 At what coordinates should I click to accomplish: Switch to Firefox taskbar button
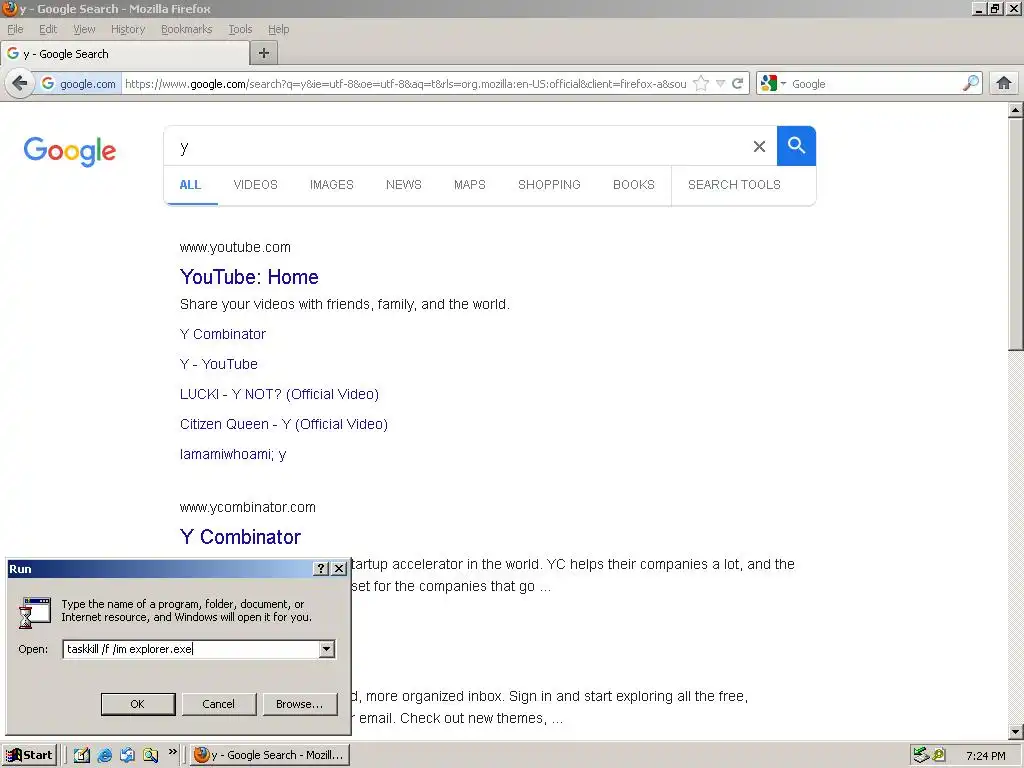[x=270, y=755]
